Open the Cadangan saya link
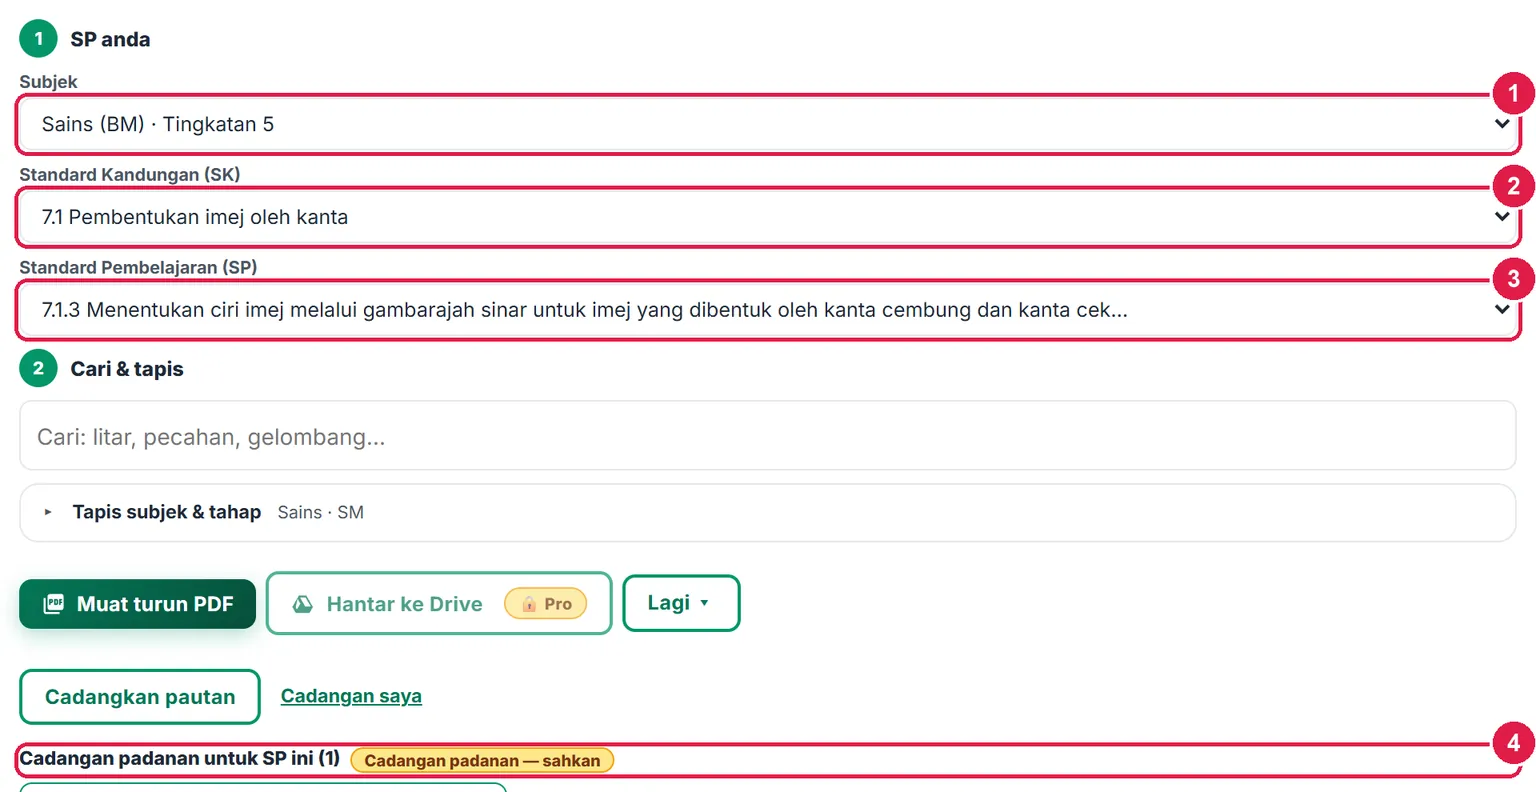This screenshot has width=1536, height=792. click(351, 696)
